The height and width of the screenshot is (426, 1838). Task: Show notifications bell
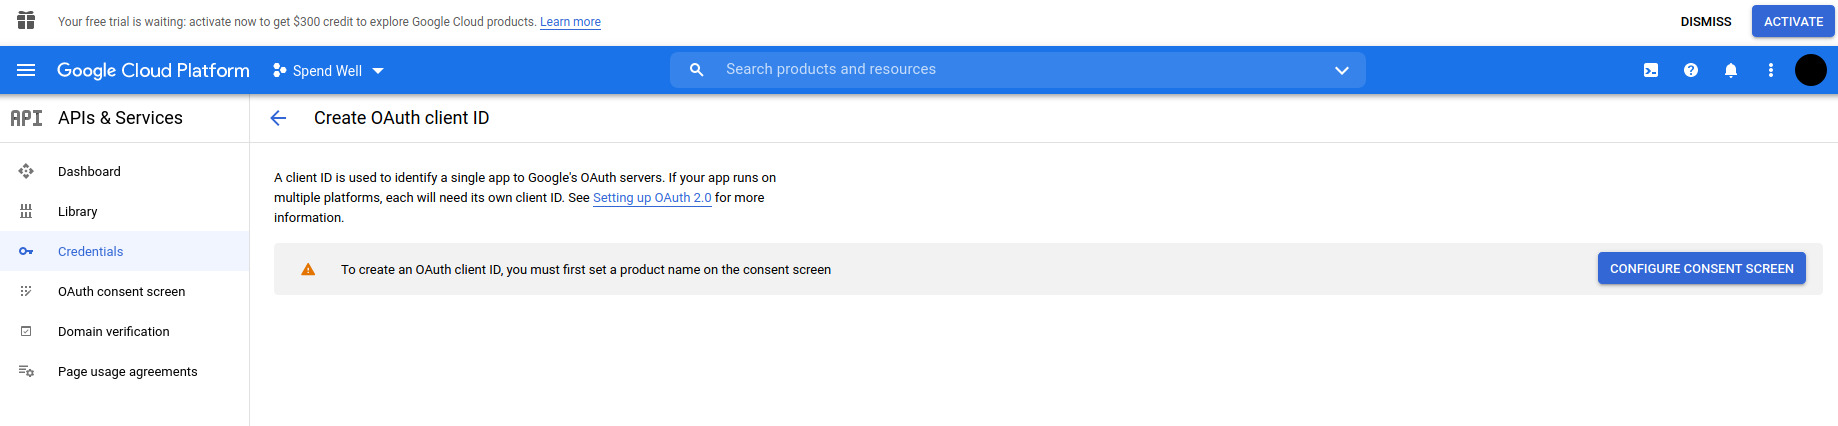pos(1731,70)
